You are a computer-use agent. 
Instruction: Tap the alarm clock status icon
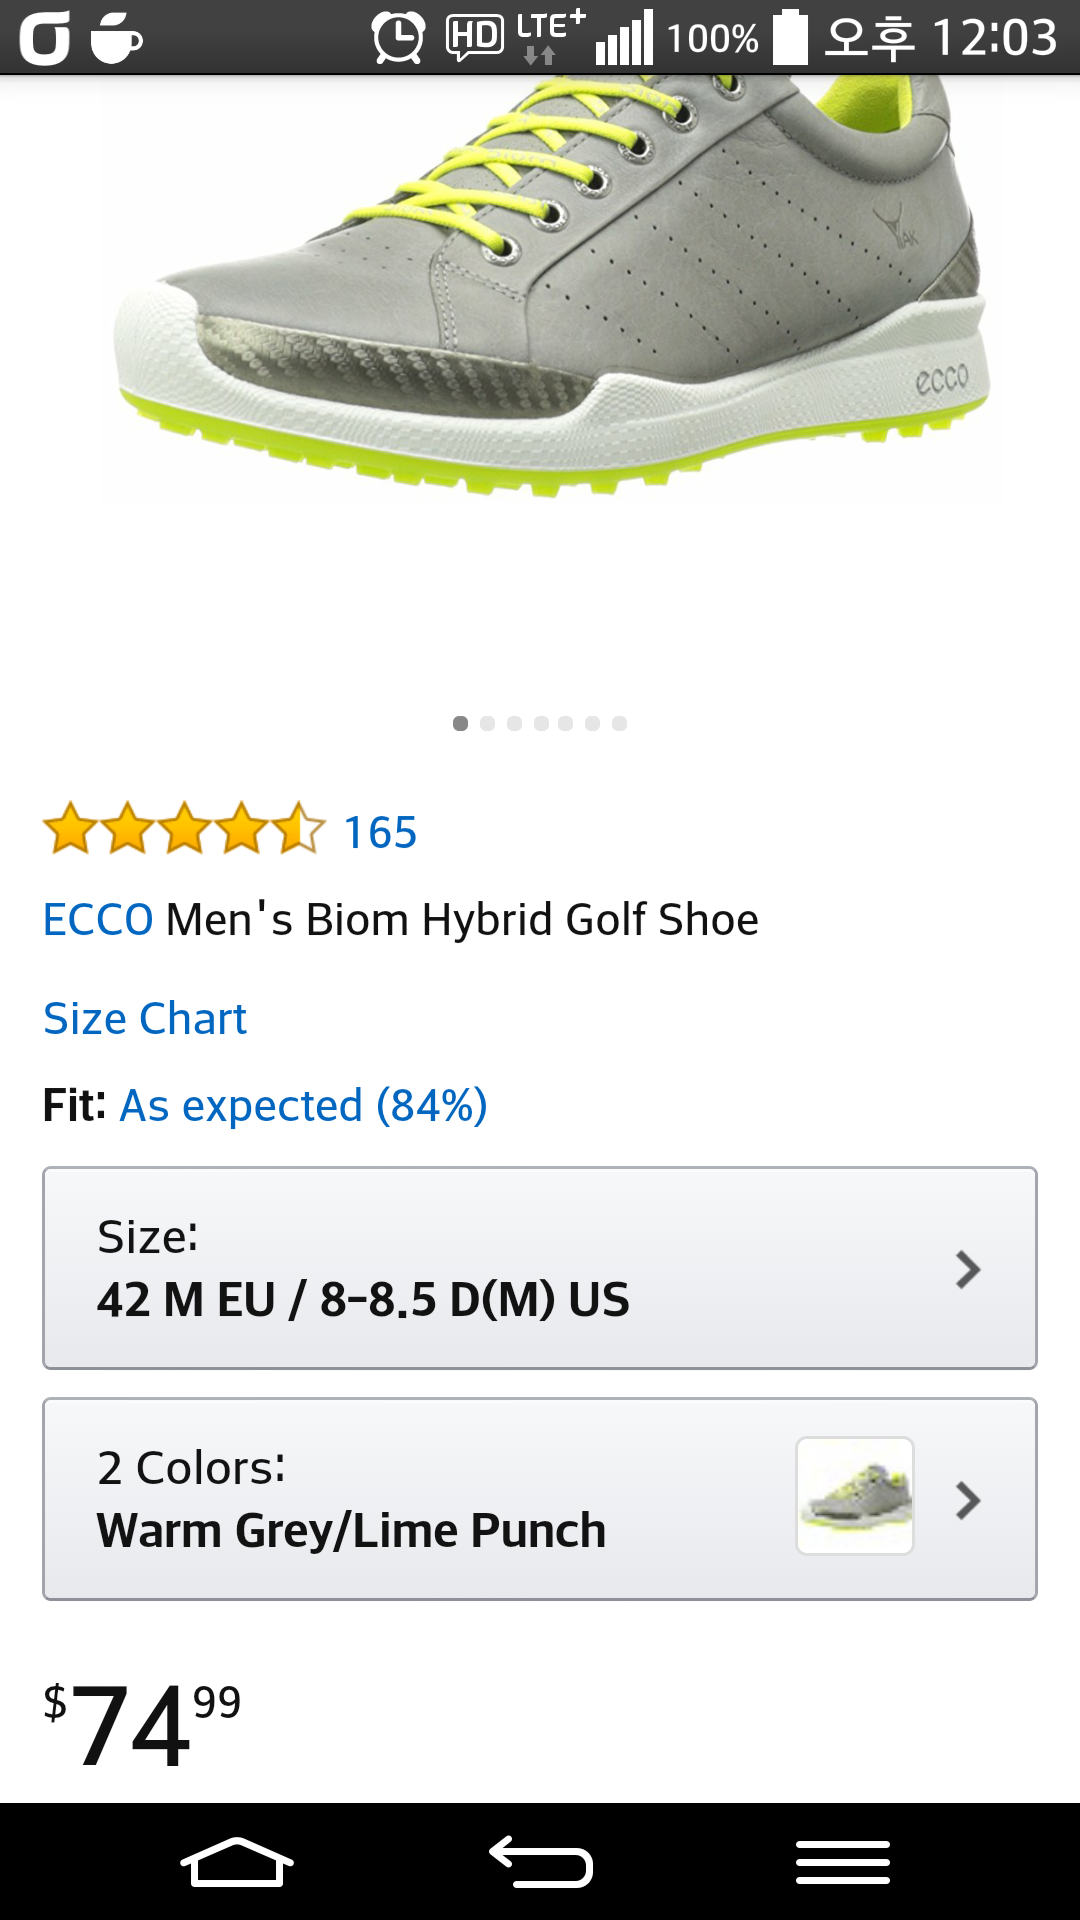coord(398,38)
